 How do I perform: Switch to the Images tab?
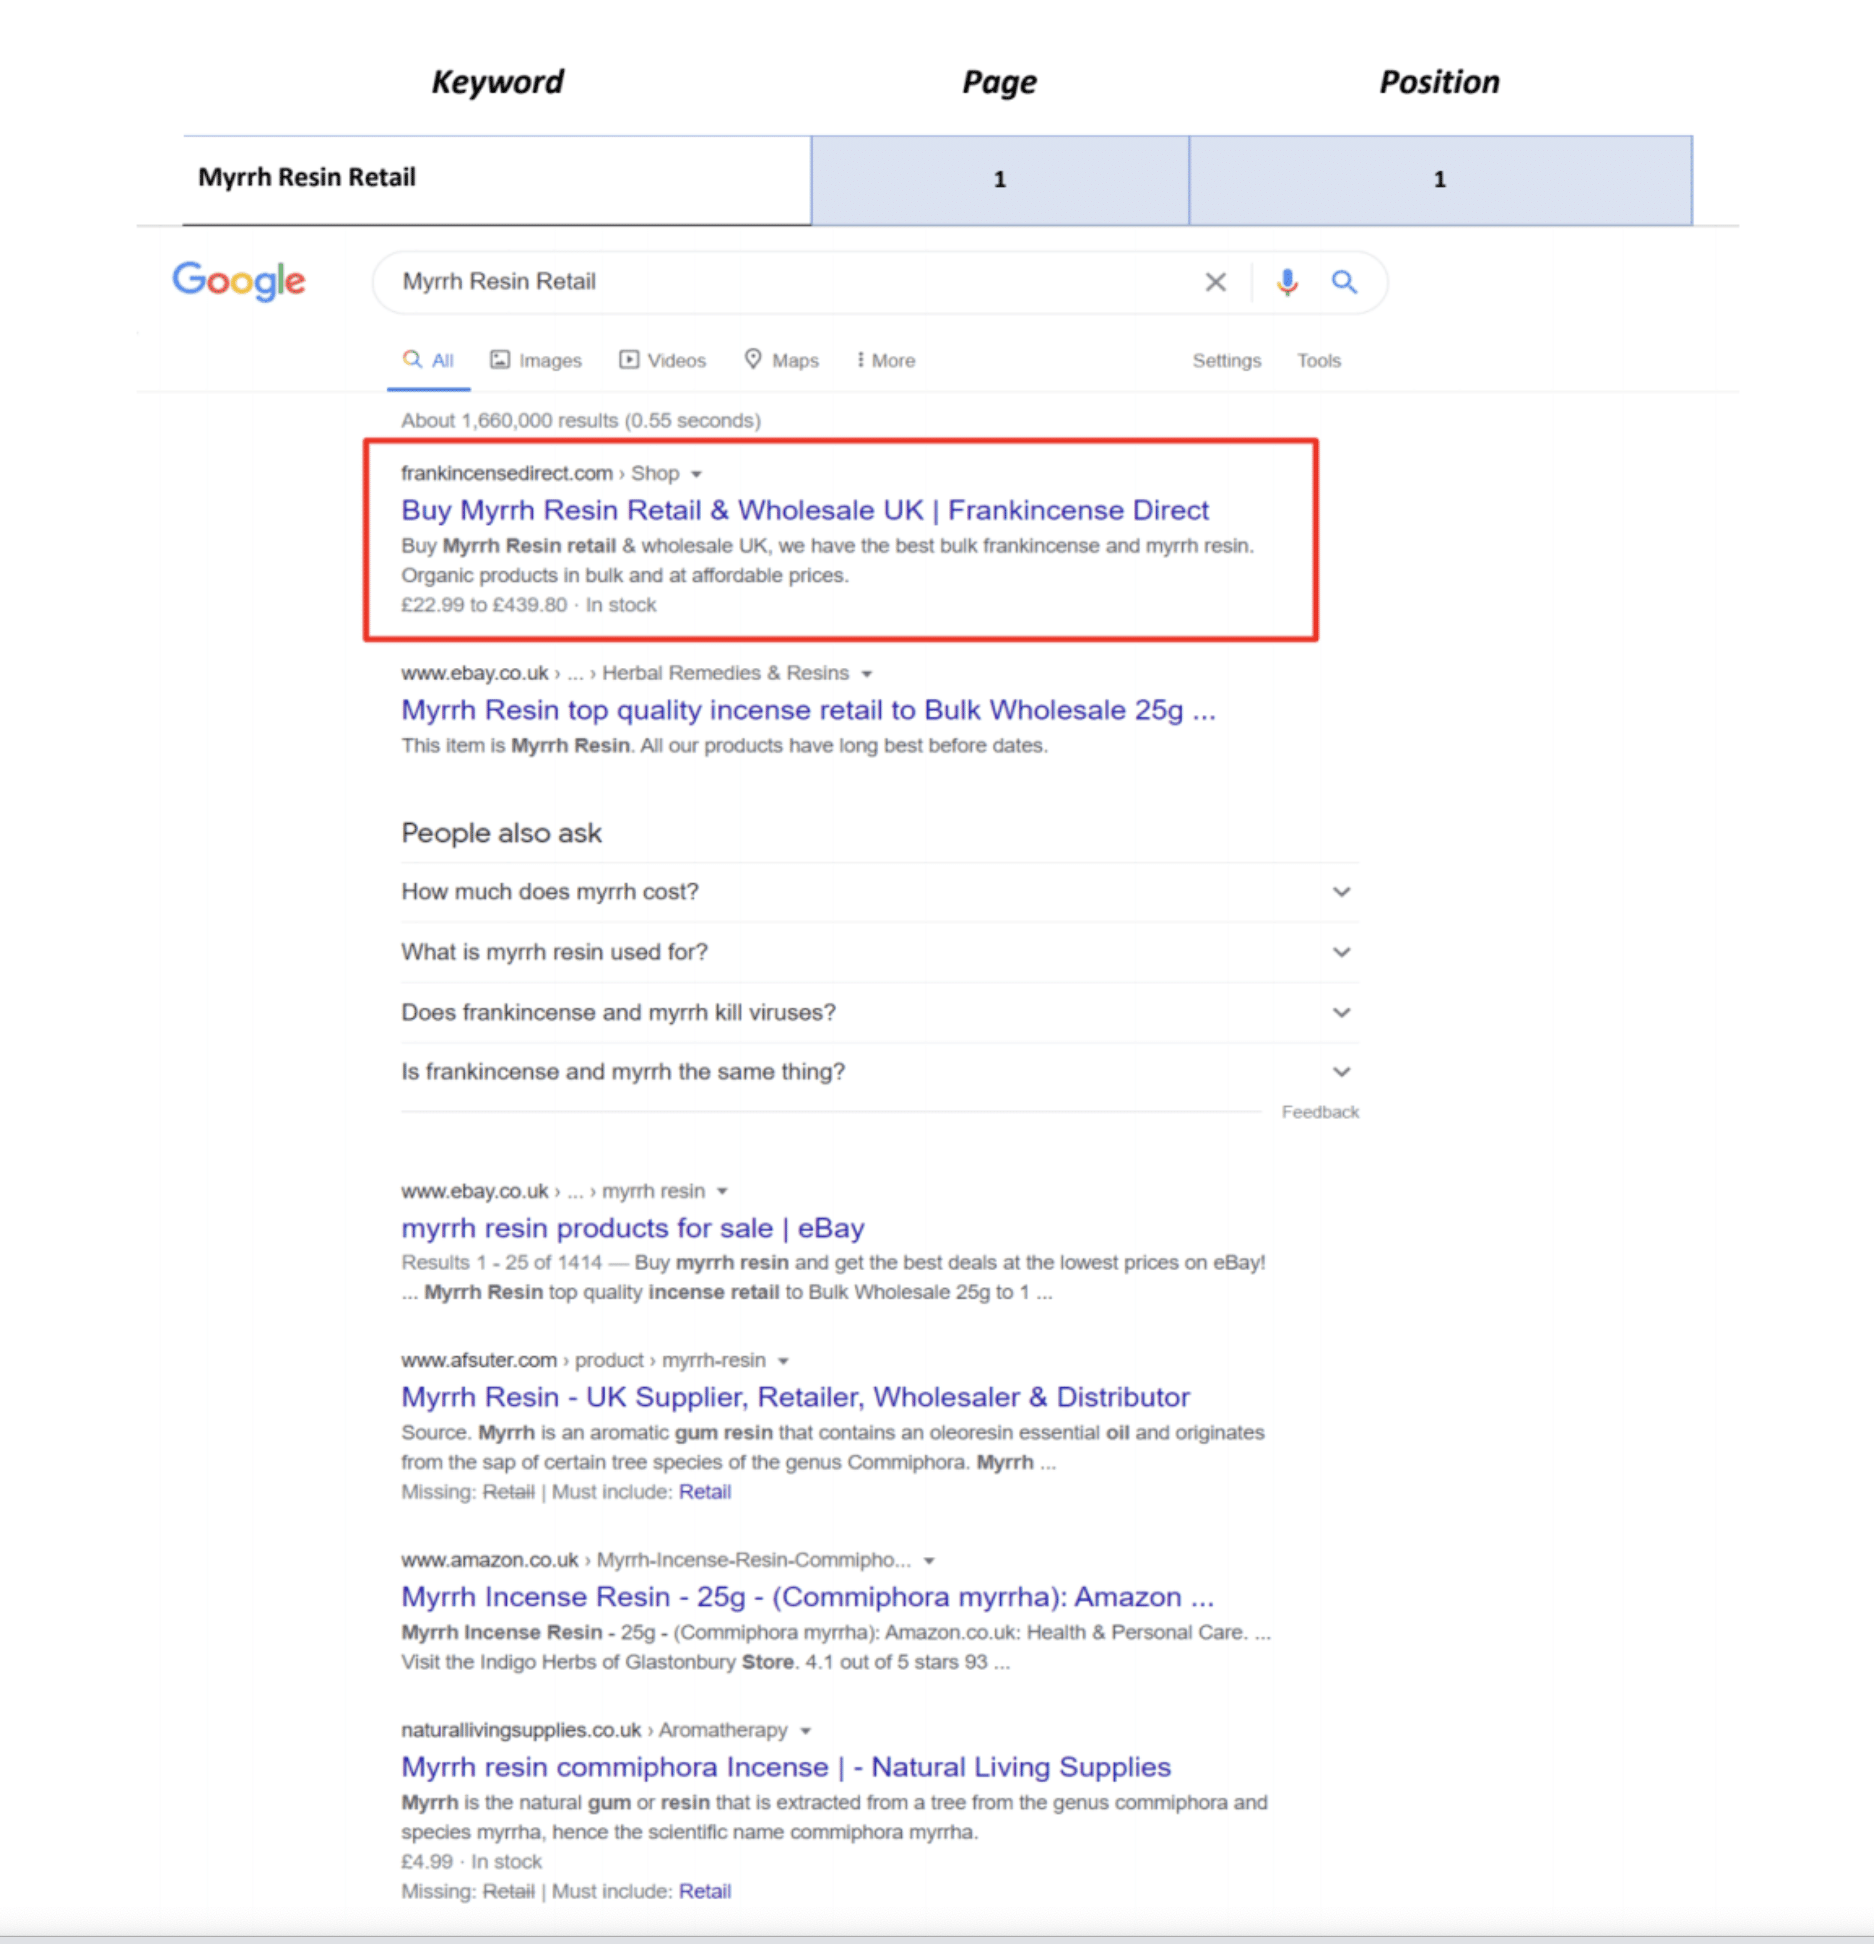point(535,360)
